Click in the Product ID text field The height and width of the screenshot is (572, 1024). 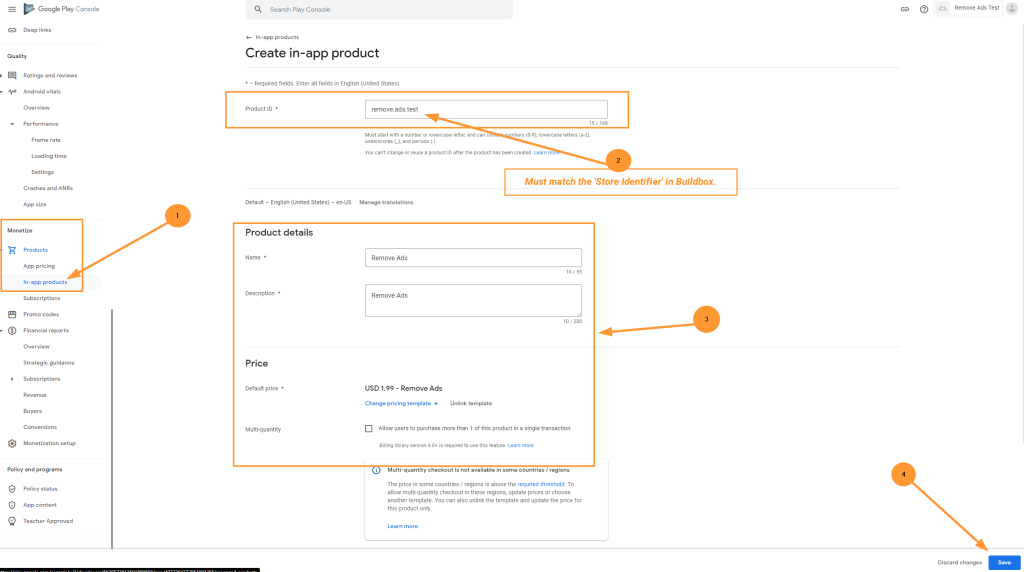486,109
